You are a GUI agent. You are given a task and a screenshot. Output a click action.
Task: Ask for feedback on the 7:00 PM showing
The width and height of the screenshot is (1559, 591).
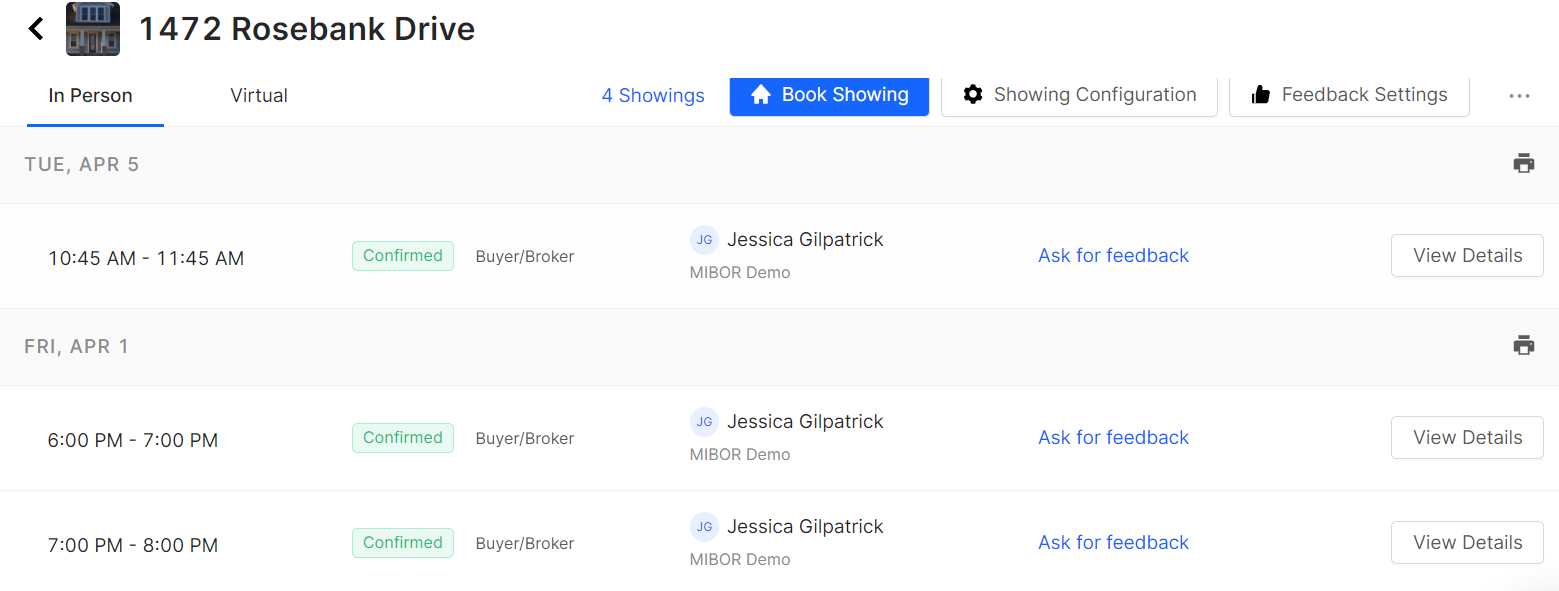tap(1113, 543)
